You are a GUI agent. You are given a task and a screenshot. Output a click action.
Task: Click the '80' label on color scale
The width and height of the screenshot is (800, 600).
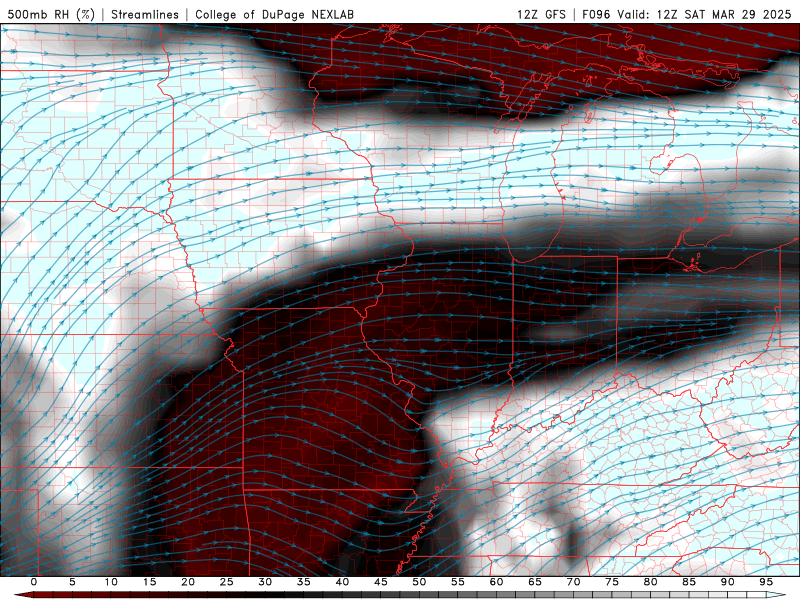(650, 582)
